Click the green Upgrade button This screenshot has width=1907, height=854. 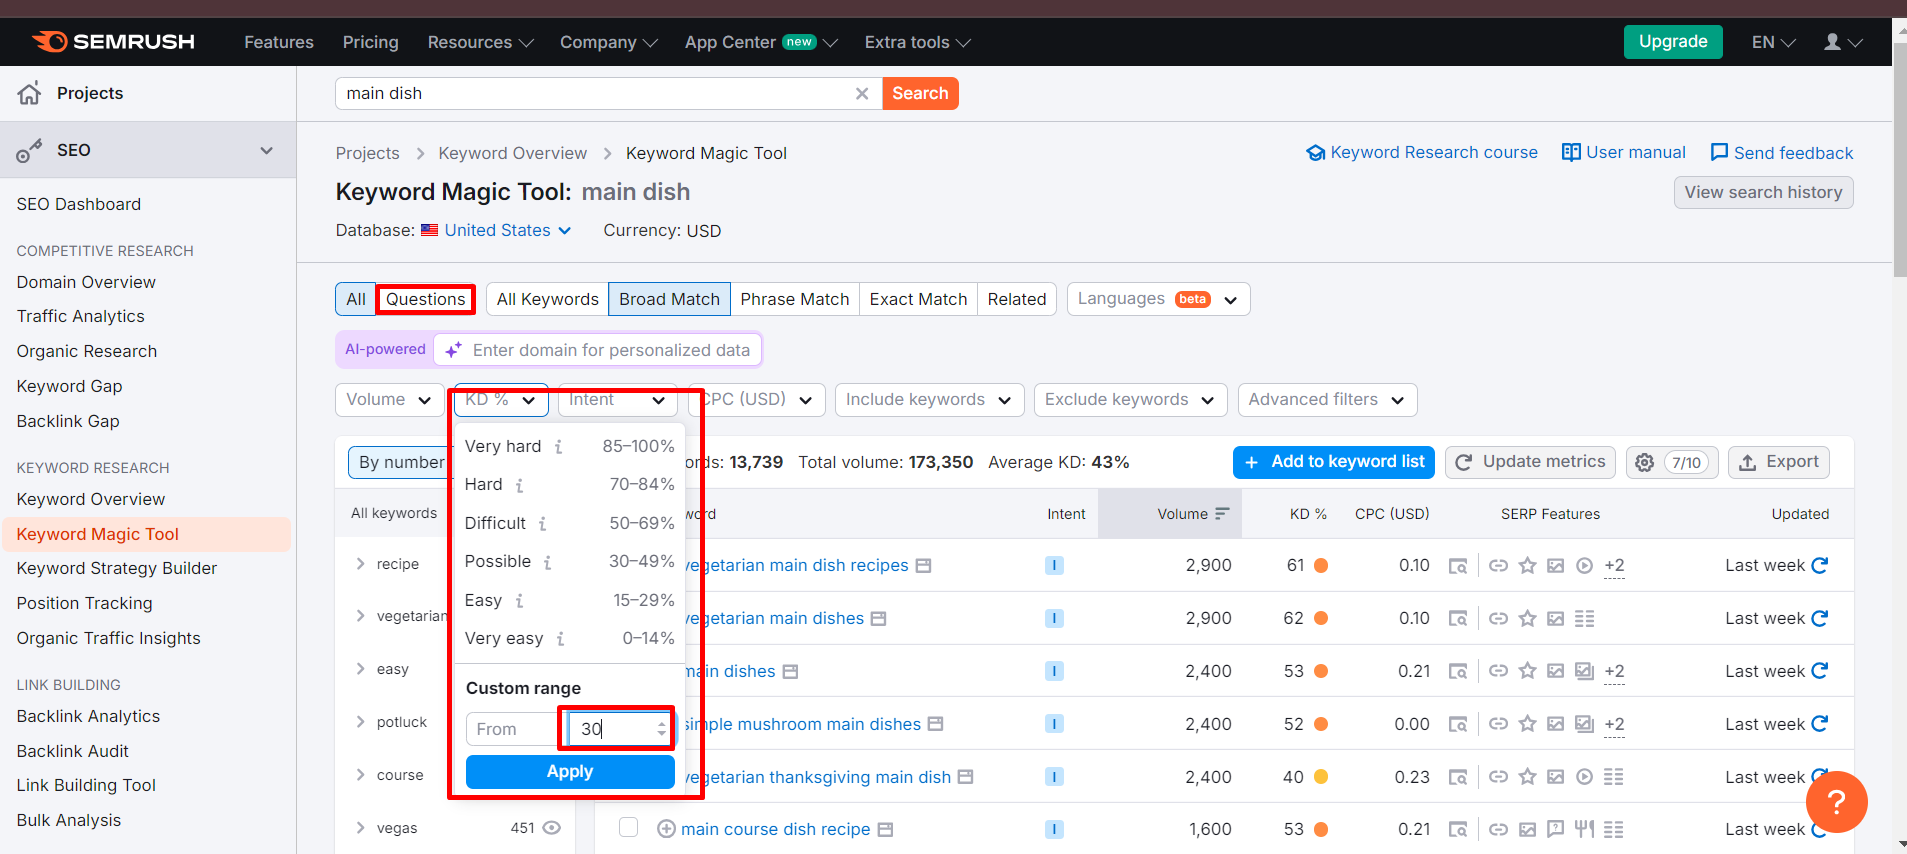tap(1673, 42)
